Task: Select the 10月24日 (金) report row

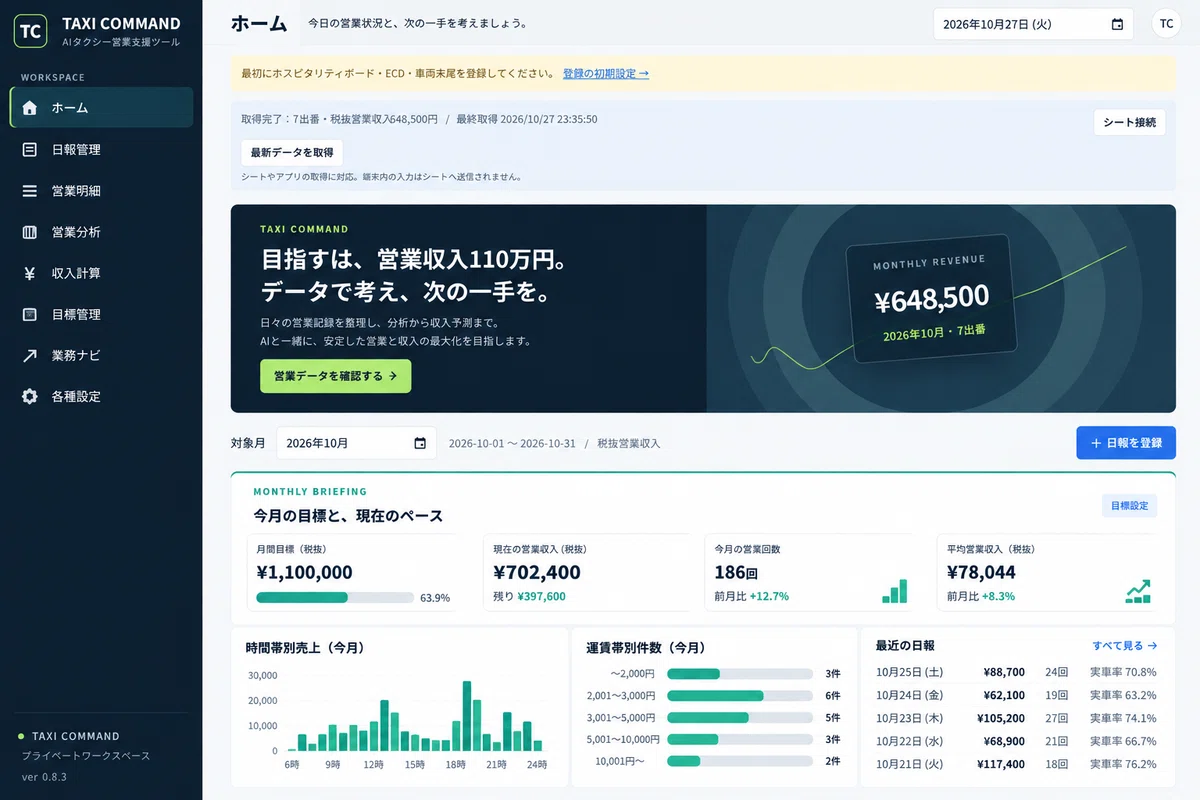Action: 1016,695
